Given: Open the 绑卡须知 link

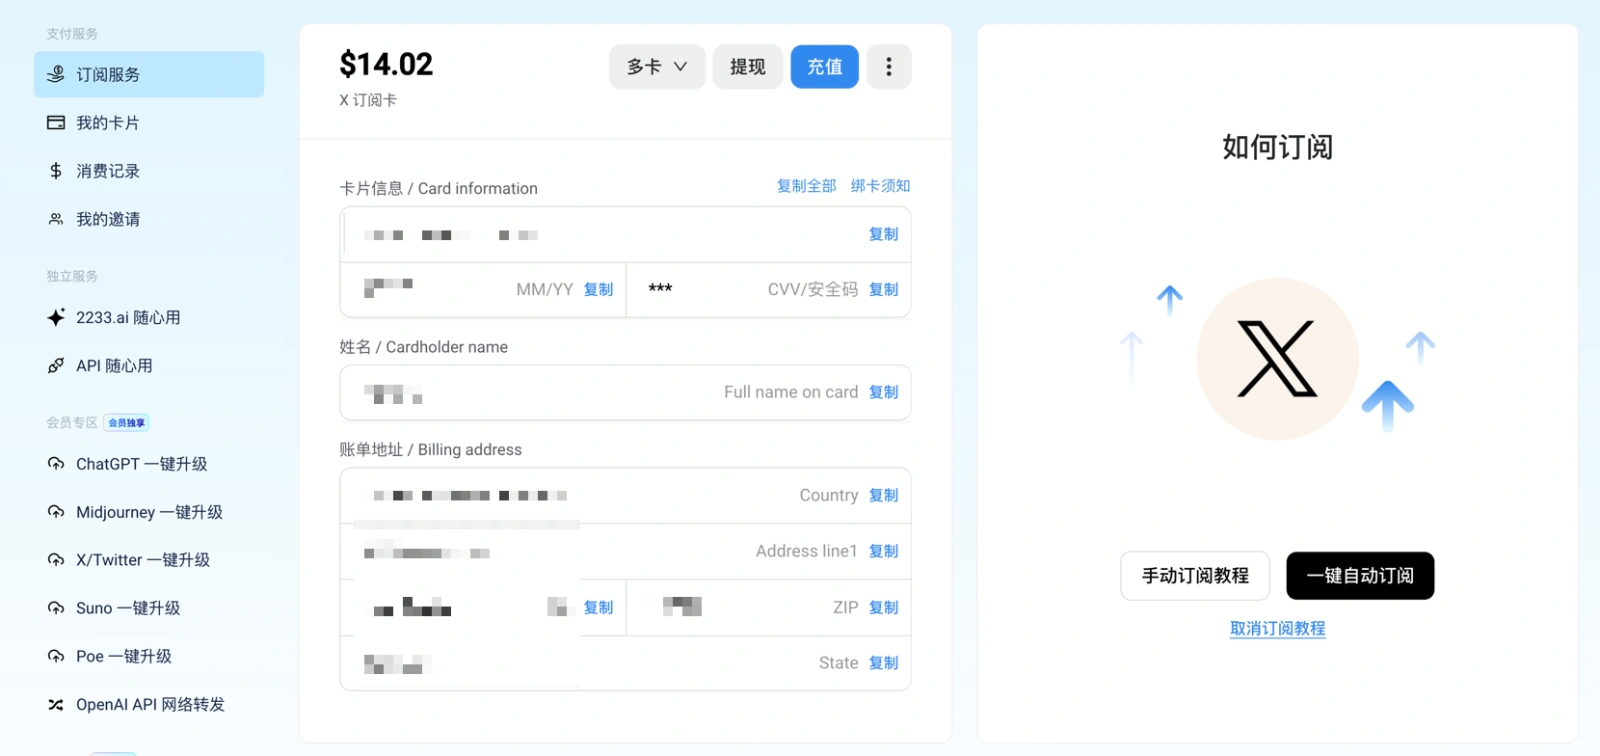Looking at the screenshot, I should click(881, 186).
